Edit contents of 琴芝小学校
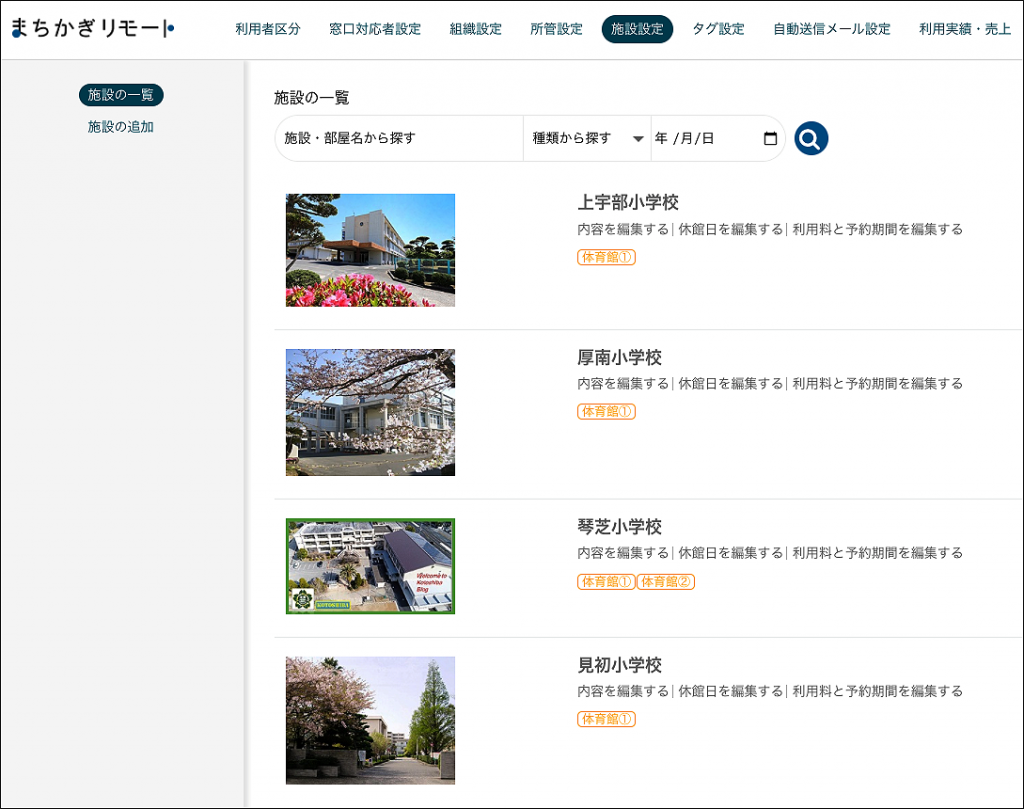The width and height of the screenshot is (1024, 809). click(623, 553)
